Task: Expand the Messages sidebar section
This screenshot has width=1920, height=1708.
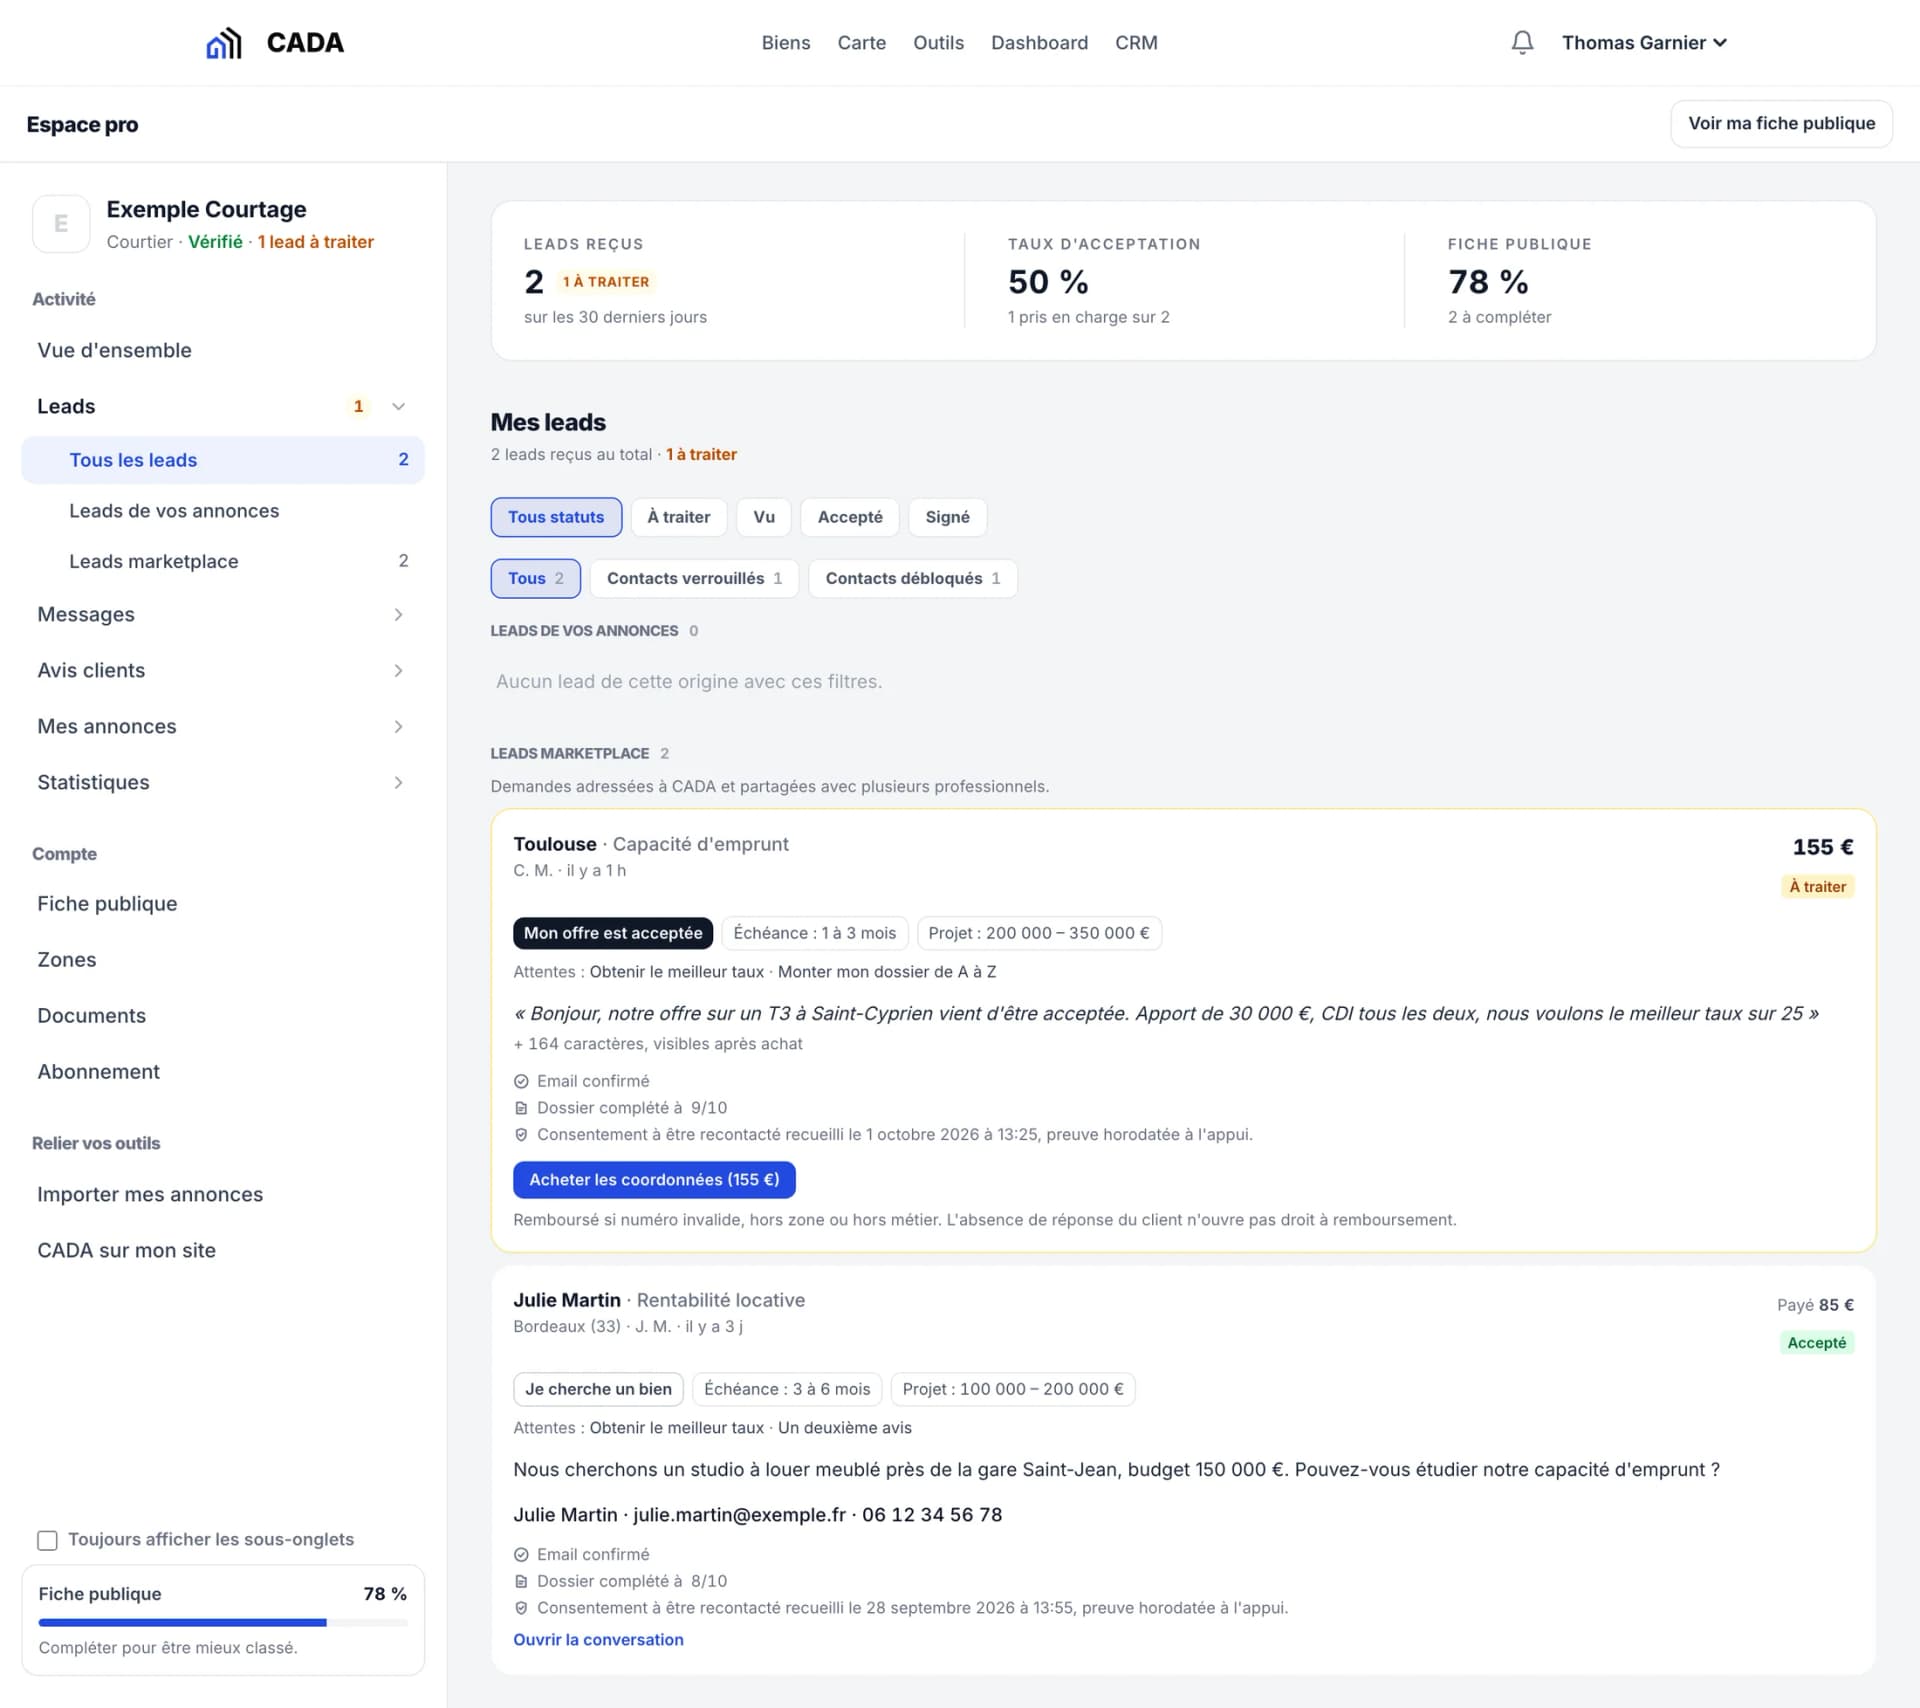Action: tap(398, 614)
